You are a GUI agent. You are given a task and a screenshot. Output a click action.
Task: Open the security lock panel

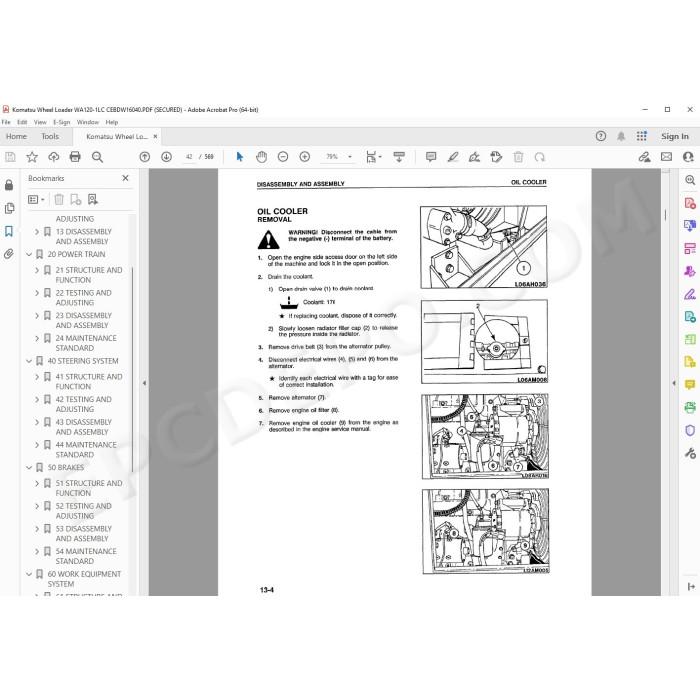pyautogui.click(x=9, y=185)
